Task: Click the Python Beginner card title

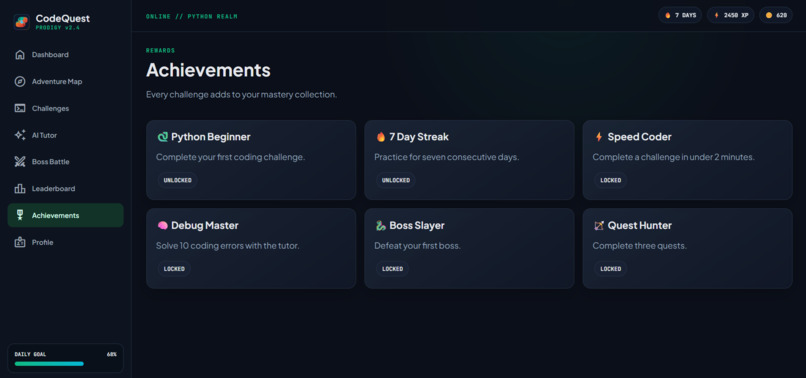Action: click(211, 137)
